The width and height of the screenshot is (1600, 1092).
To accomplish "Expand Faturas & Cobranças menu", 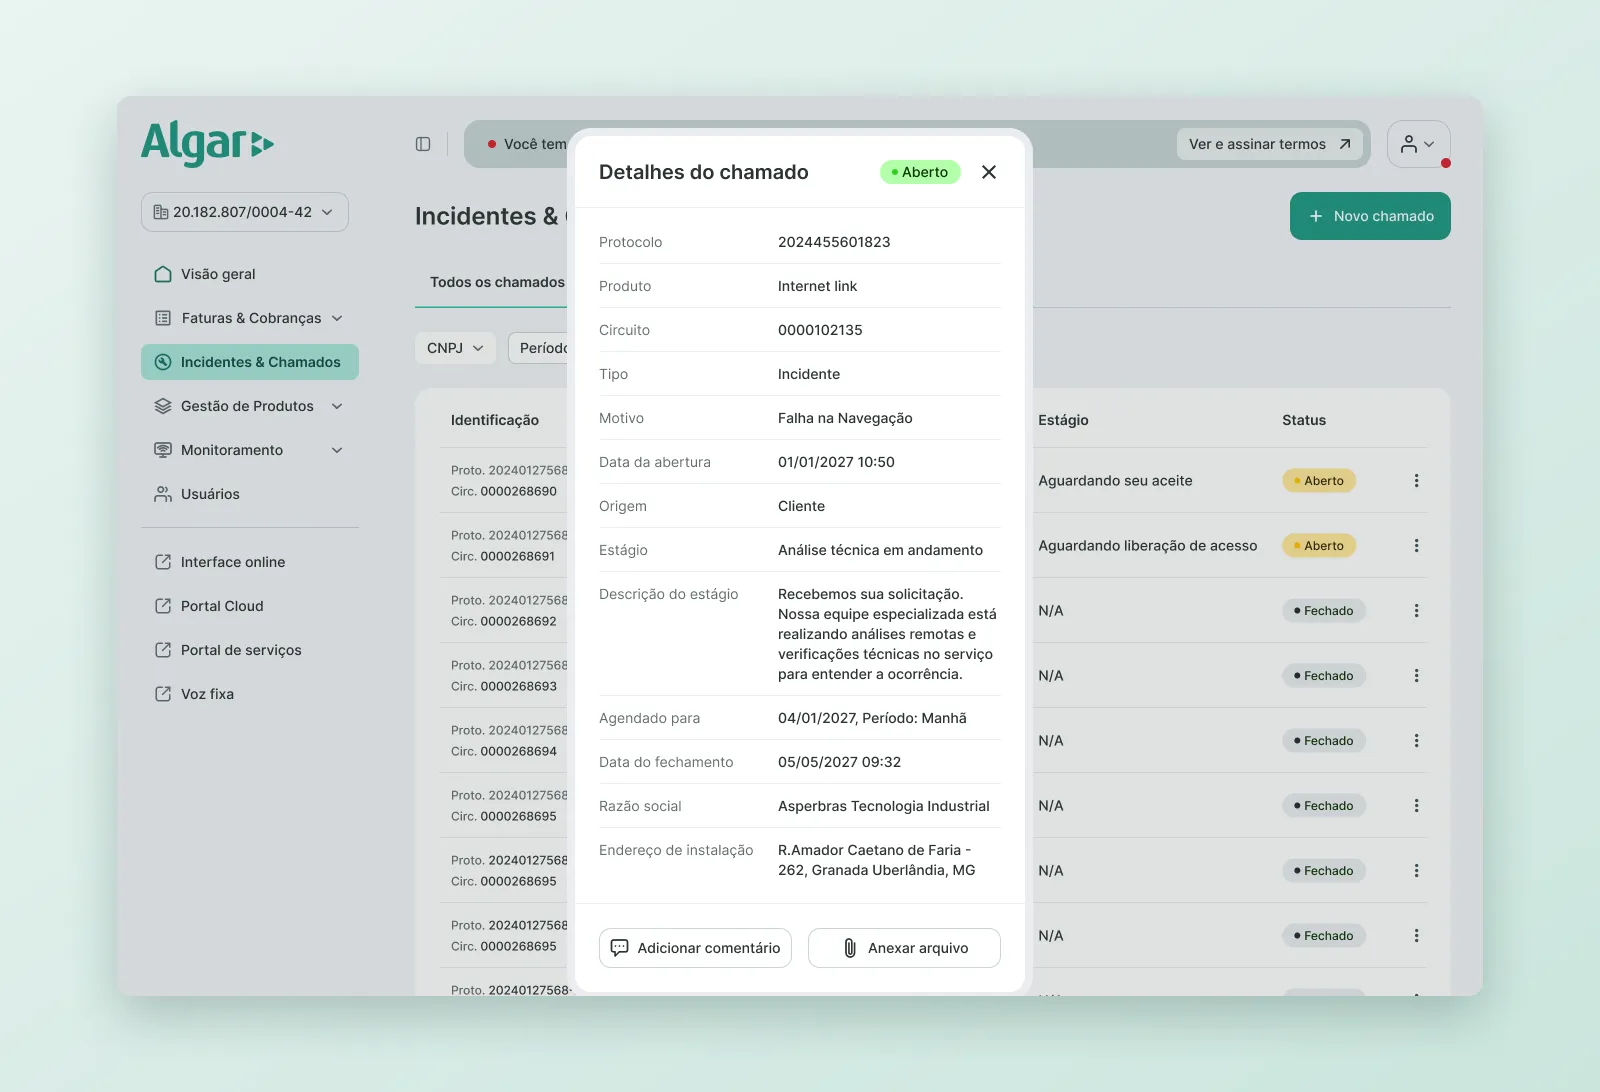I will pos(250,318).
